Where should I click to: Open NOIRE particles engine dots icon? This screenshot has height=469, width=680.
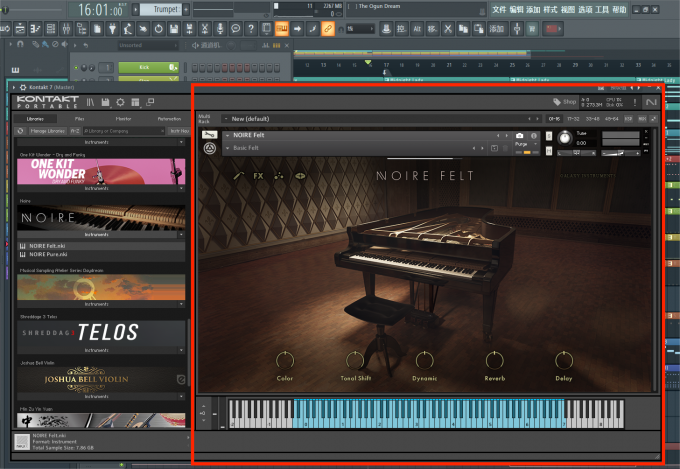[x=279, y=176]
